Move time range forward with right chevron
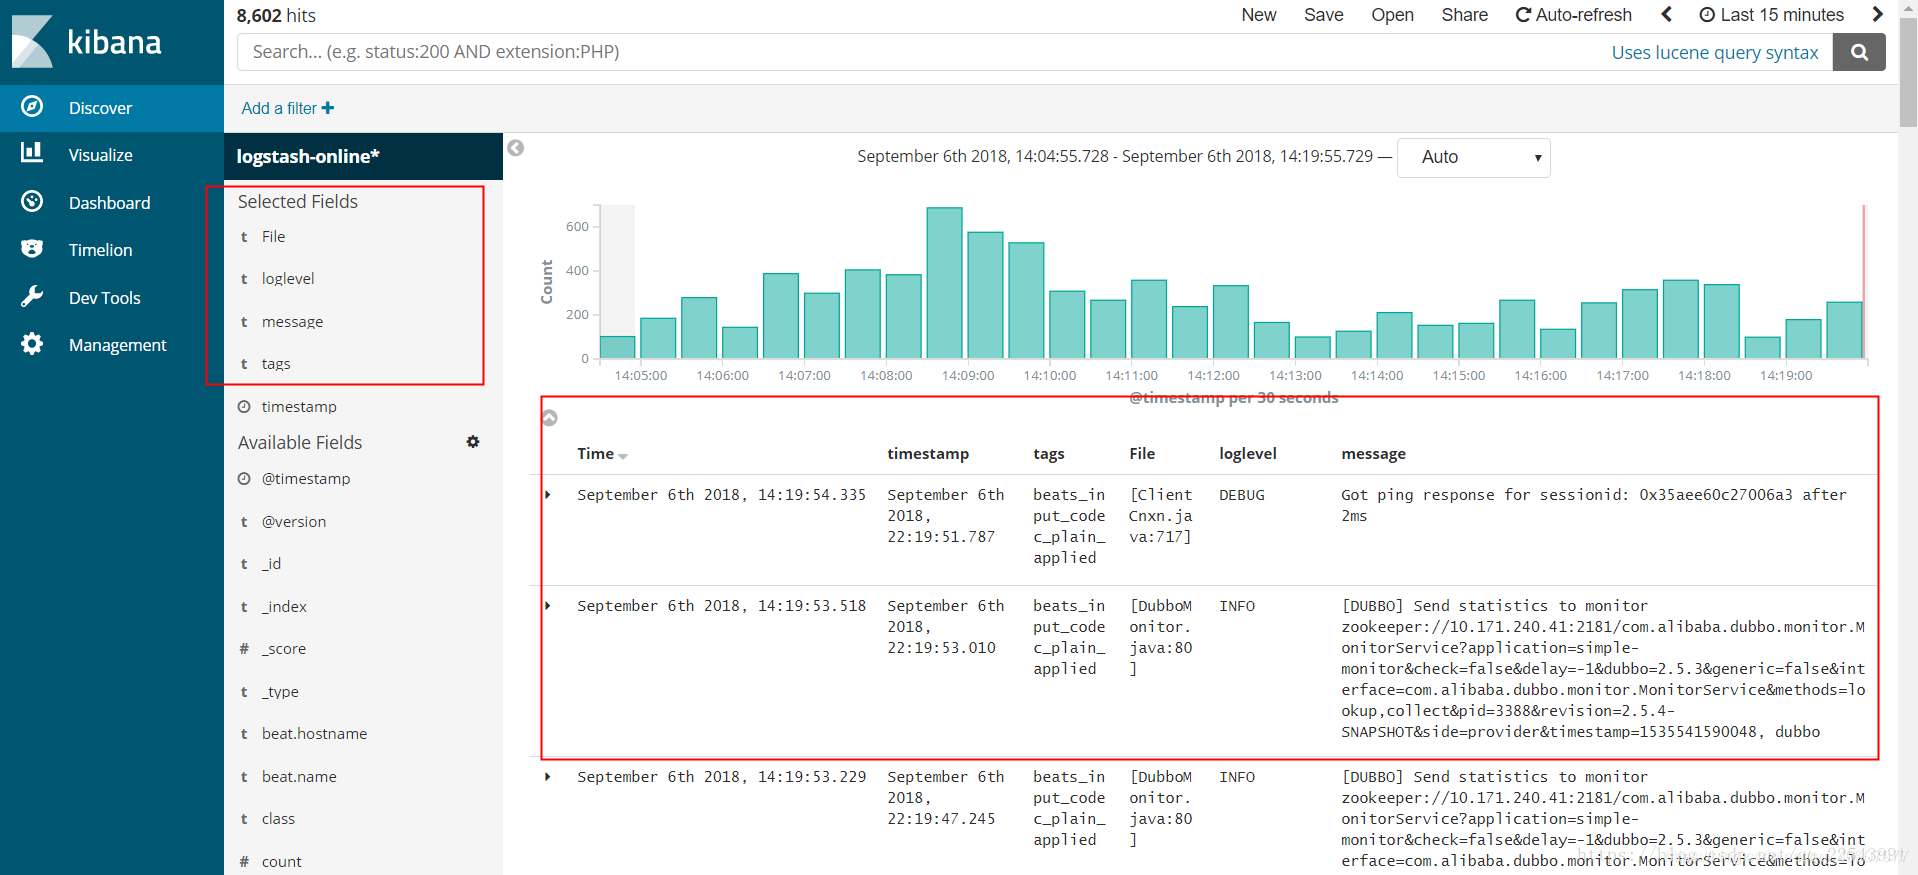Image resolution: width=1918 pixels, height=875 pixels. tap(1877, 14)
